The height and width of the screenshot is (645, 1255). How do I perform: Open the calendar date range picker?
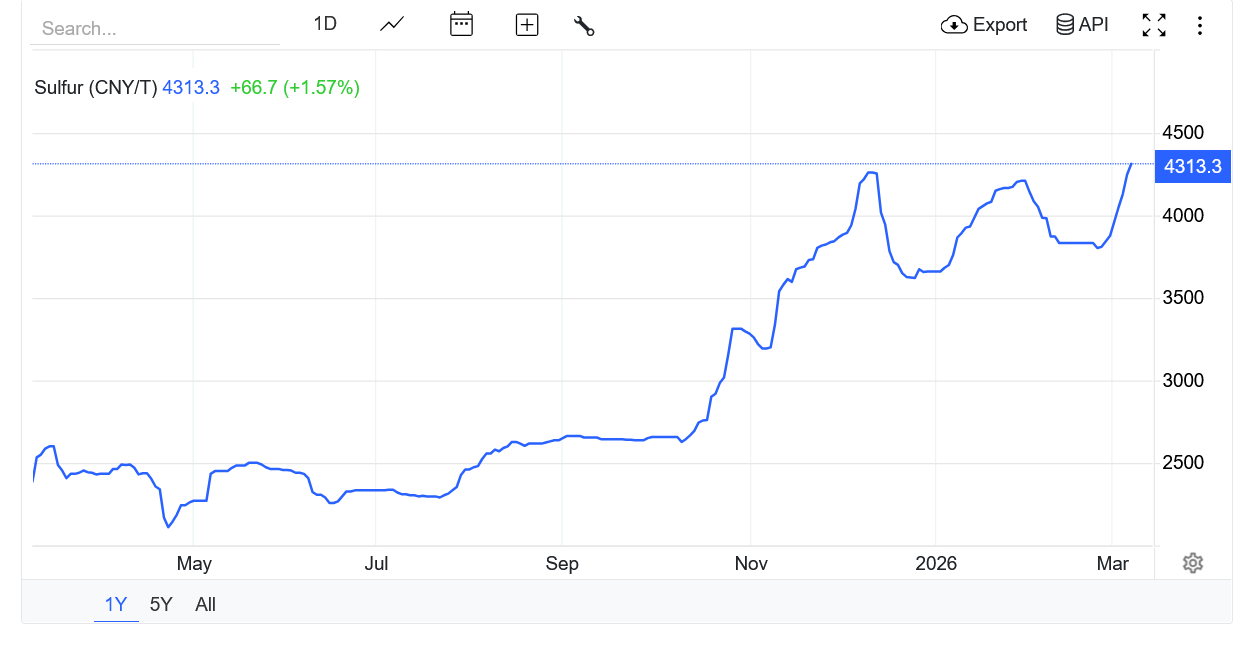coord(461,24)
